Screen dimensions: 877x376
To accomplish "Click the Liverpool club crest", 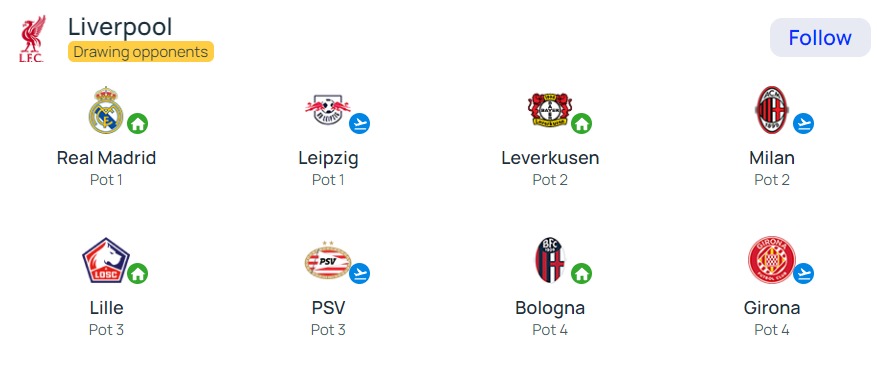I will (x=32, y=39).
